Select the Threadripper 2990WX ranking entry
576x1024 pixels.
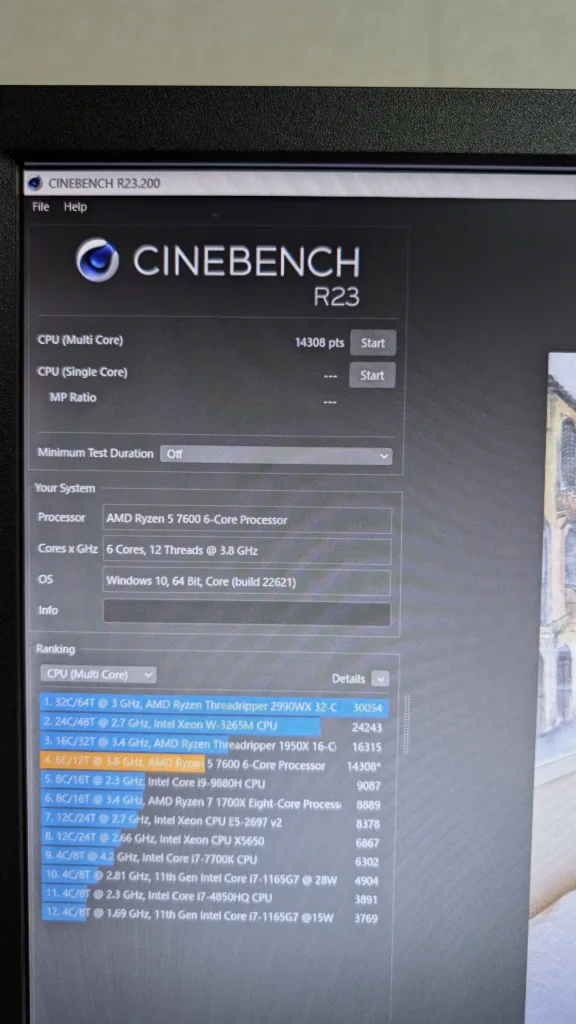[x=214, y=706]
